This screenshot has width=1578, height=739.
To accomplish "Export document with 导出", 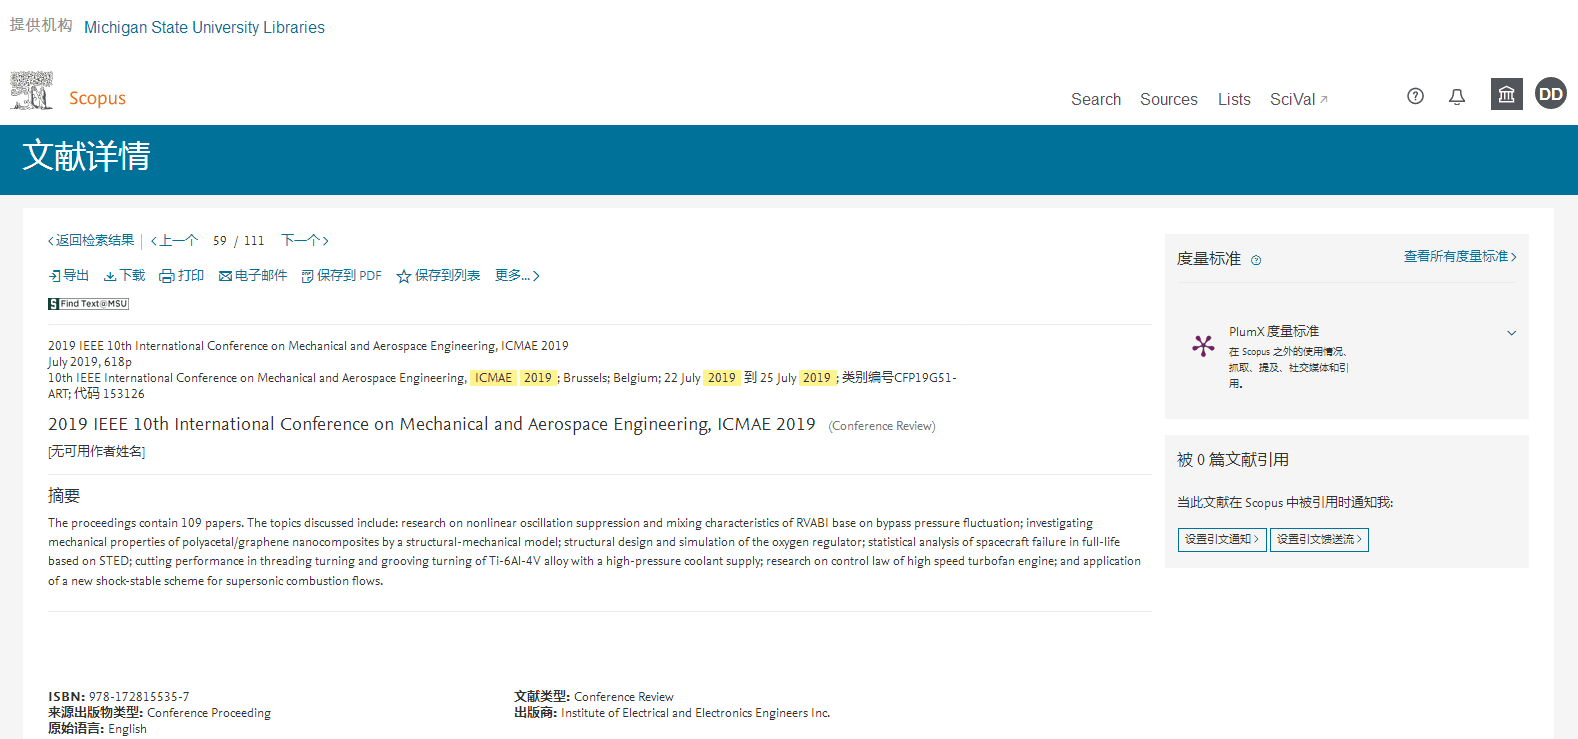I will click(x=69, y=276).
